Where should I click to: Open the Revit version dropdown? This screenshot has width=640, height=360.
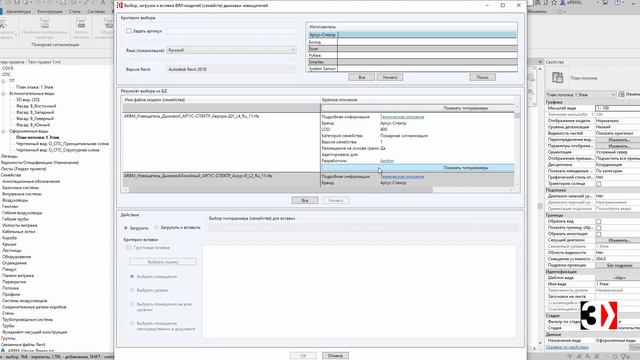coord(231,69)
